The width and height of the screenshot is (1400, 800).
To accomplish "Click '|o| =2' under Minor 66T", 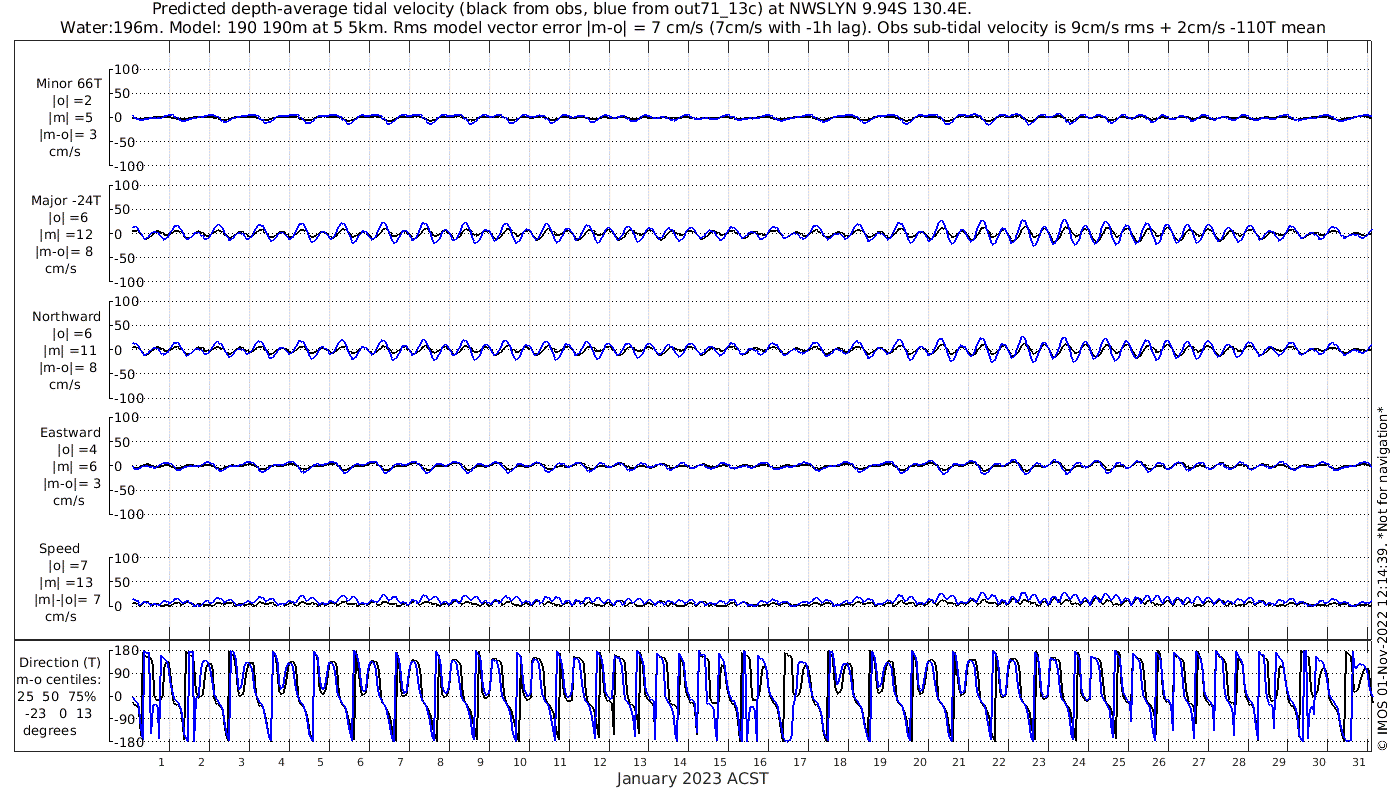I will tap(72, 101).
